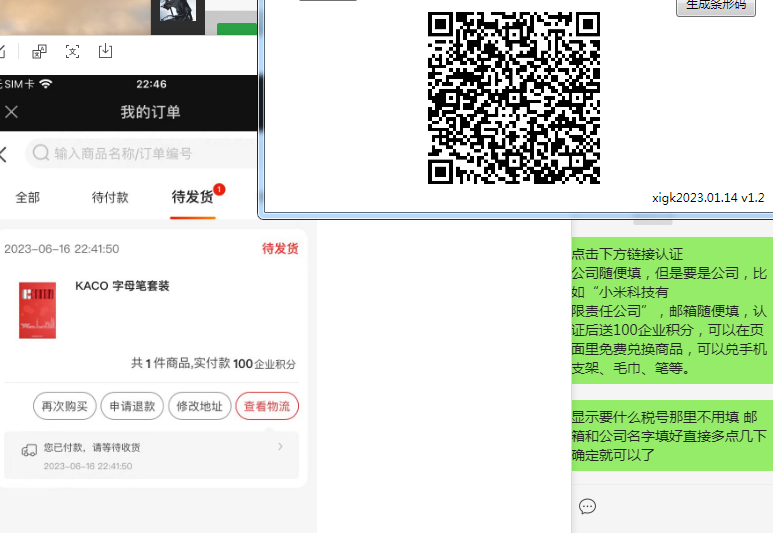Click the text recognition scan icon
The width and height of the screenshot is (773, 533).
(72, 51)
